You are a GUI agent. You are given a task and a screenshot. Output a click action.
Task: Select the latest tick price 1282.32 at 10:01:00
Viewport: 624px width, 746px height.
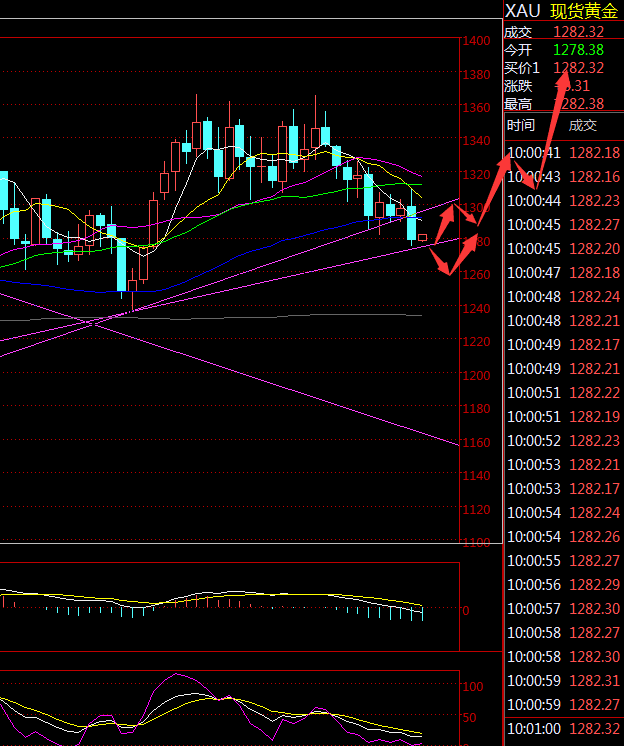(595, 728)
